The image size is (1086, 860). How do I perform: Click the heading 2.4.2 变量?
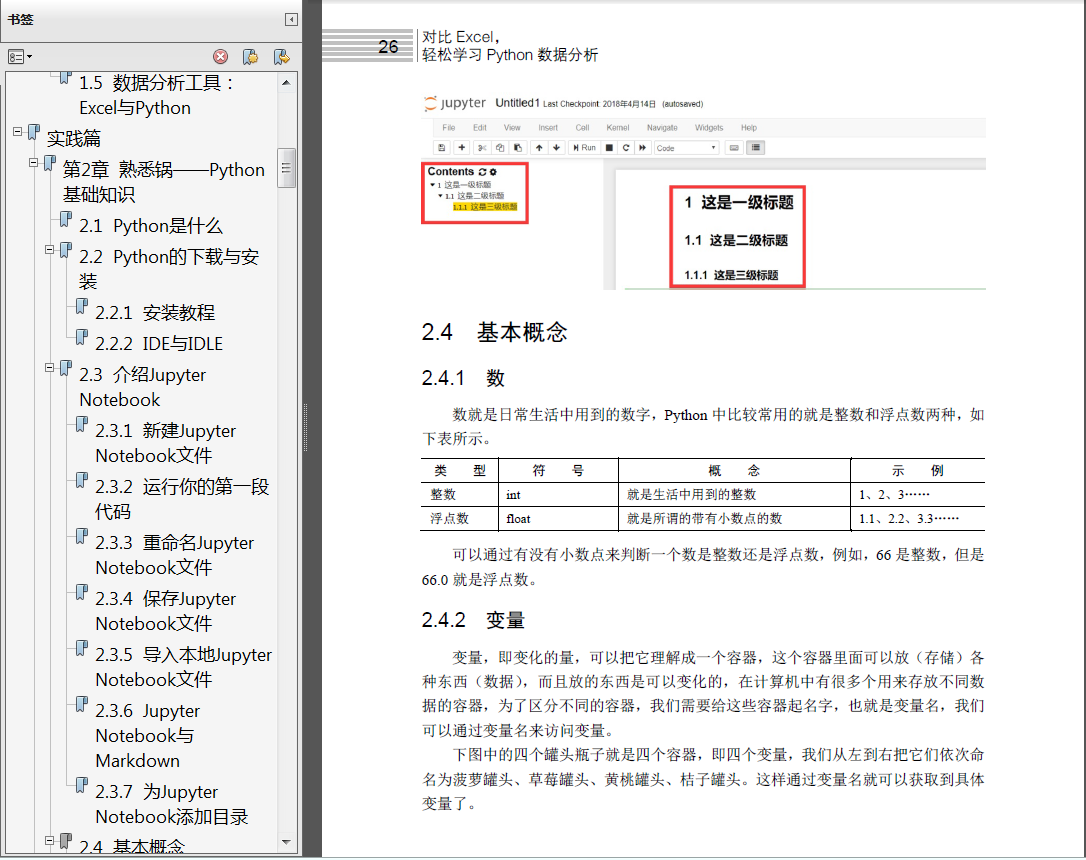(473, 620)
